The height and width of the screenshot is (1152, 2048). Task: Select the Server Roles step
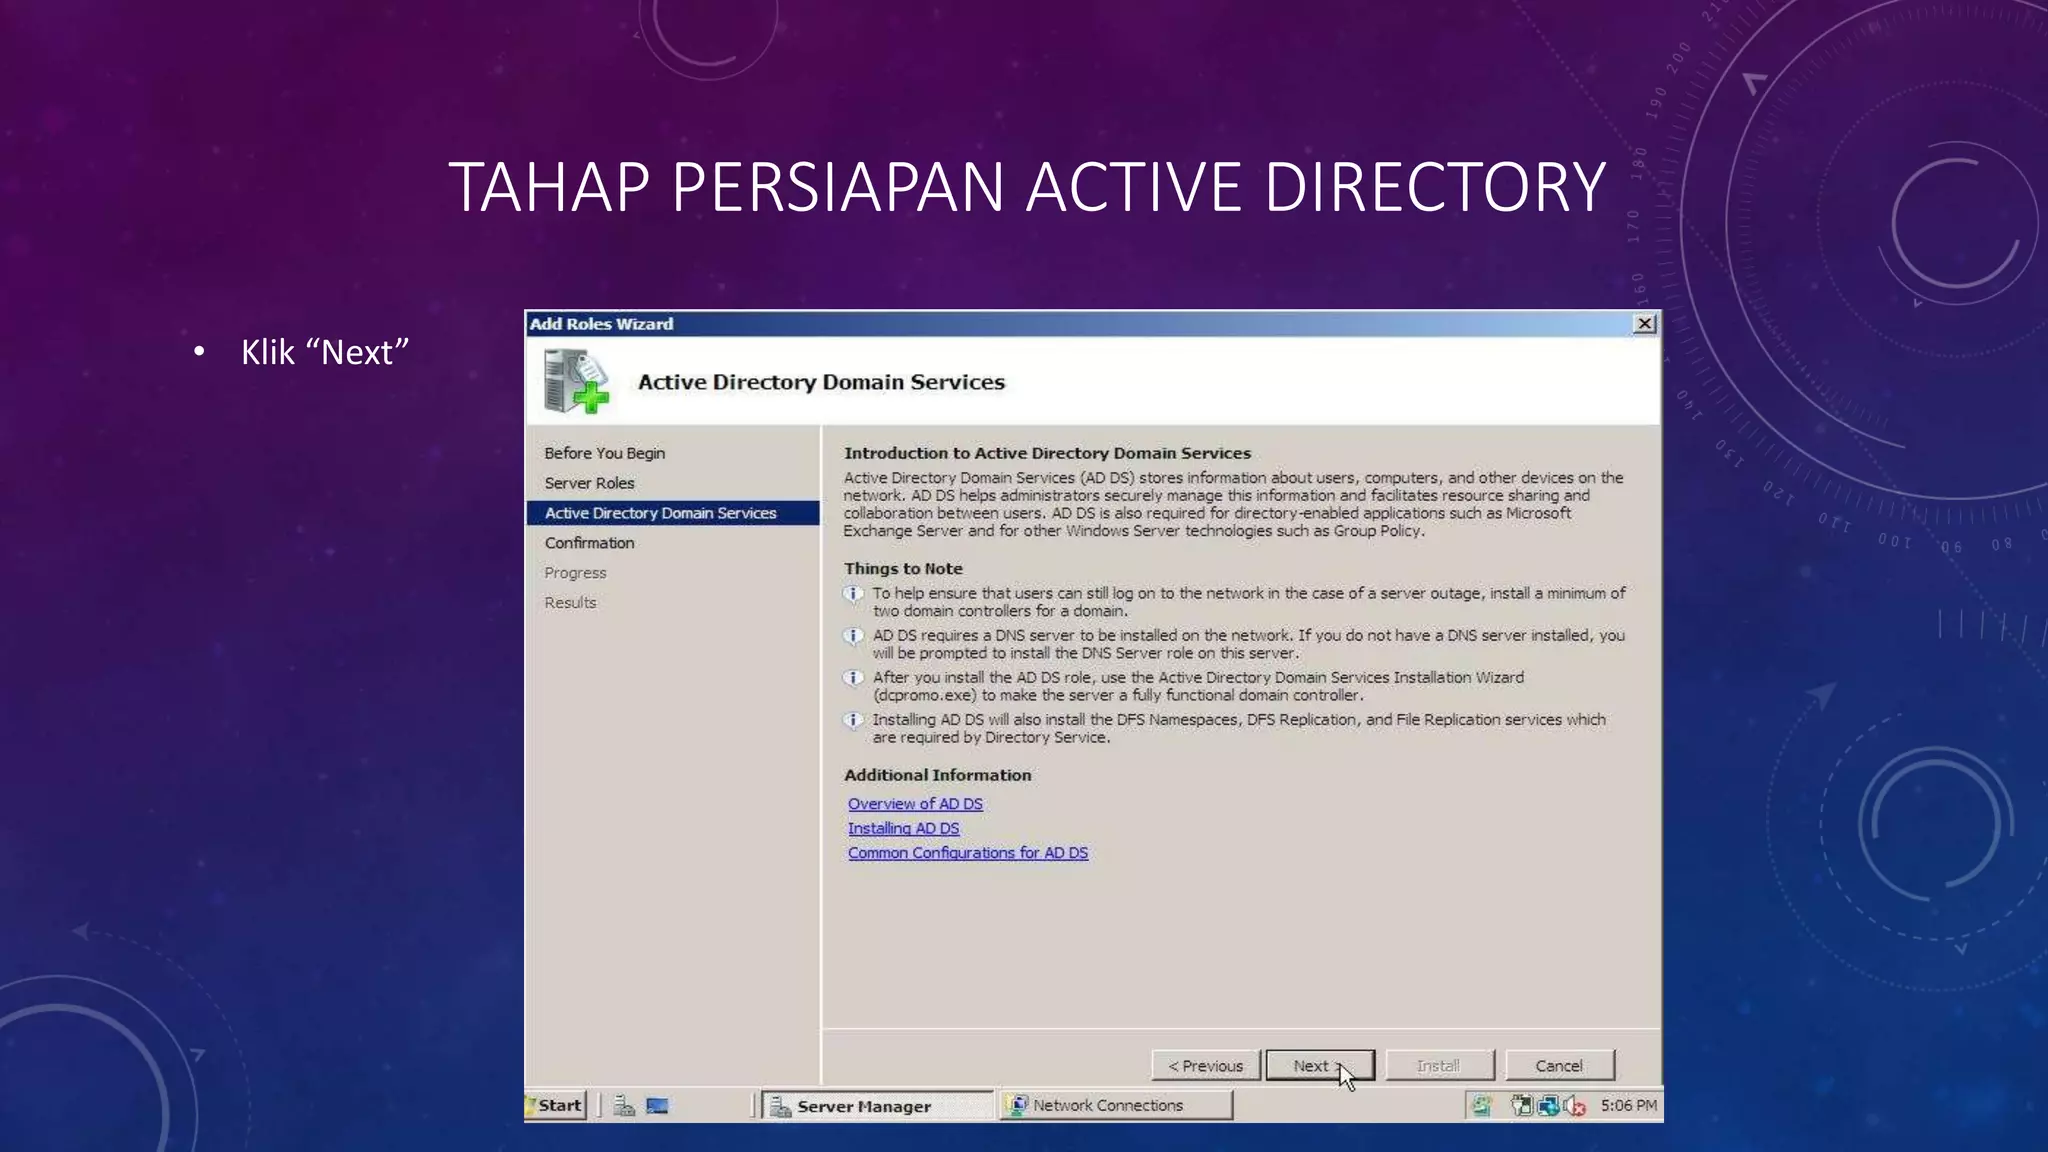point(589,483)
